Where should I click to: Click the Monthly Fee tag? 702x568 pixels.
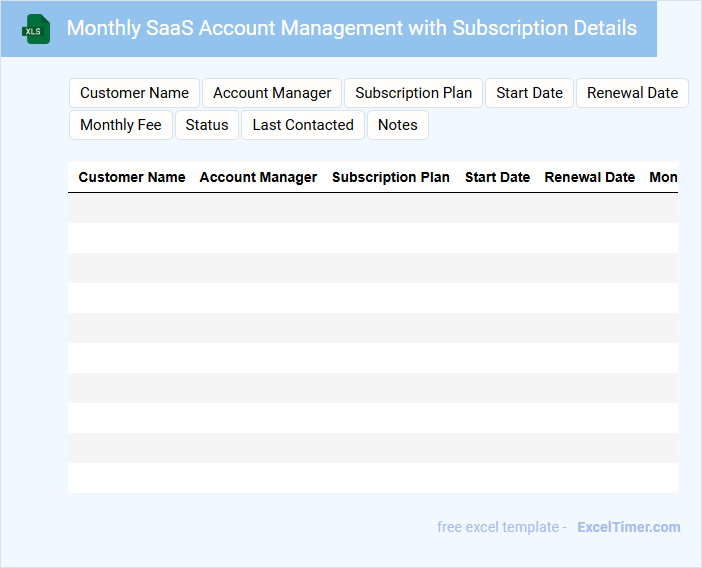tap(120, 125)
